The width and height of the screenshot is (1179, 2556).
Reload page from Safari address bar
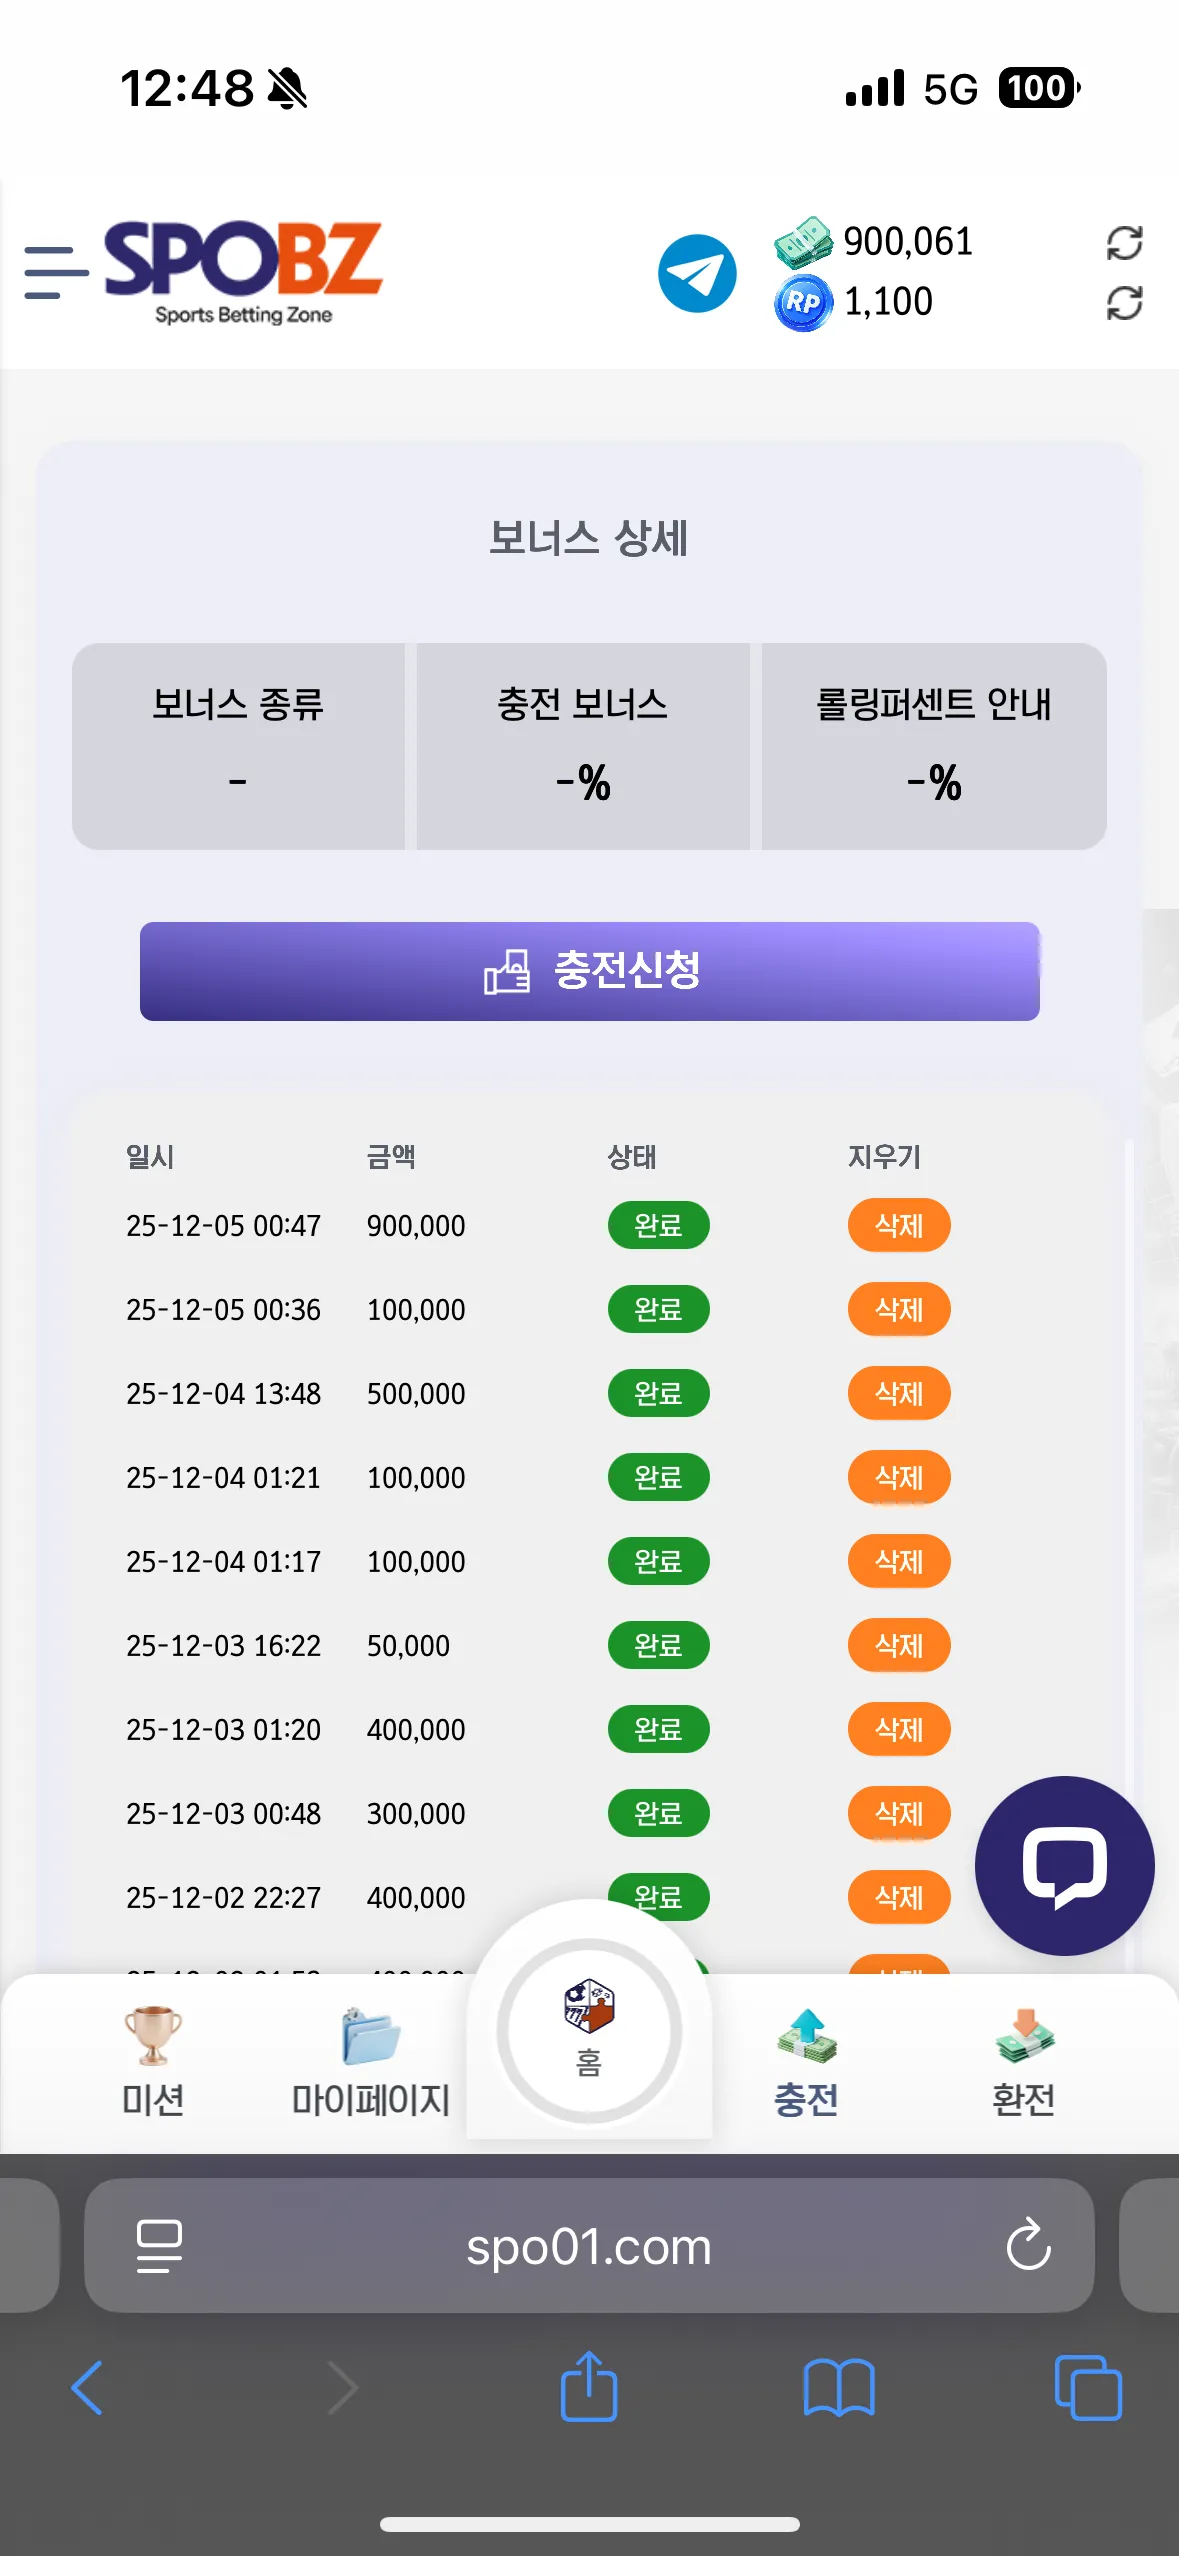tap(1028, 2246)
